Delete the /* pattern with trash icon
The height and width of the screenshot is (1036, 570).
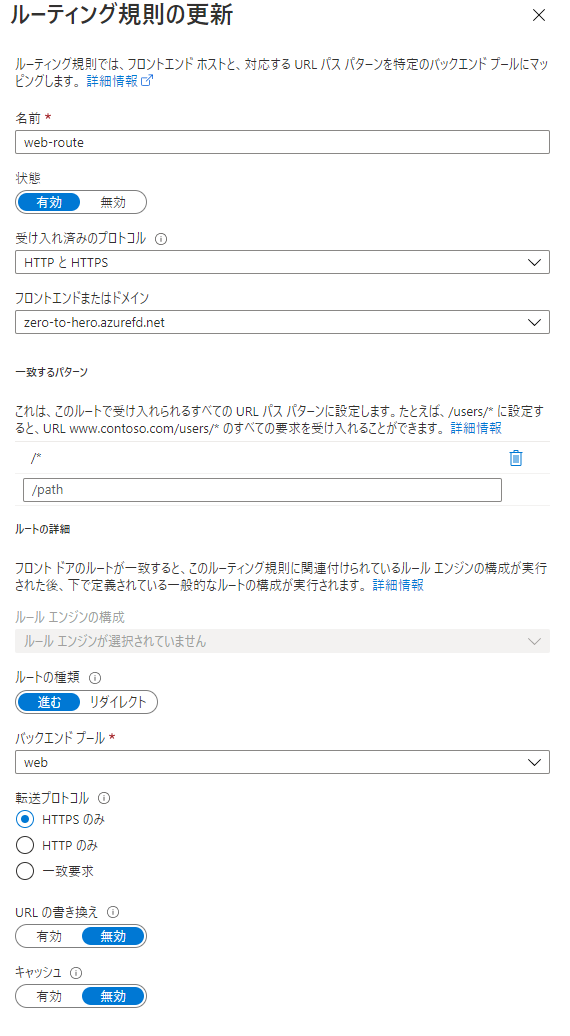516,458
